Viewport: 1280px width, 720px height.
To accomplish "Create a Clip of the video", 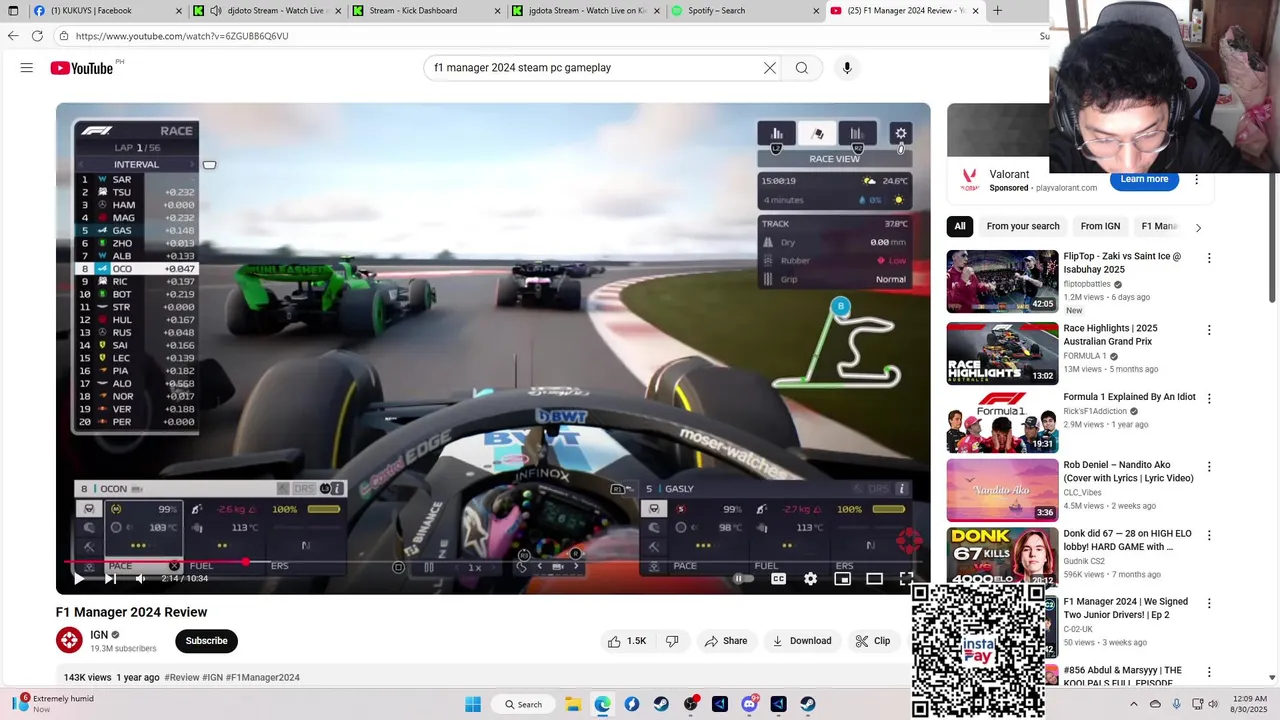I will click(x=872, y=641).
